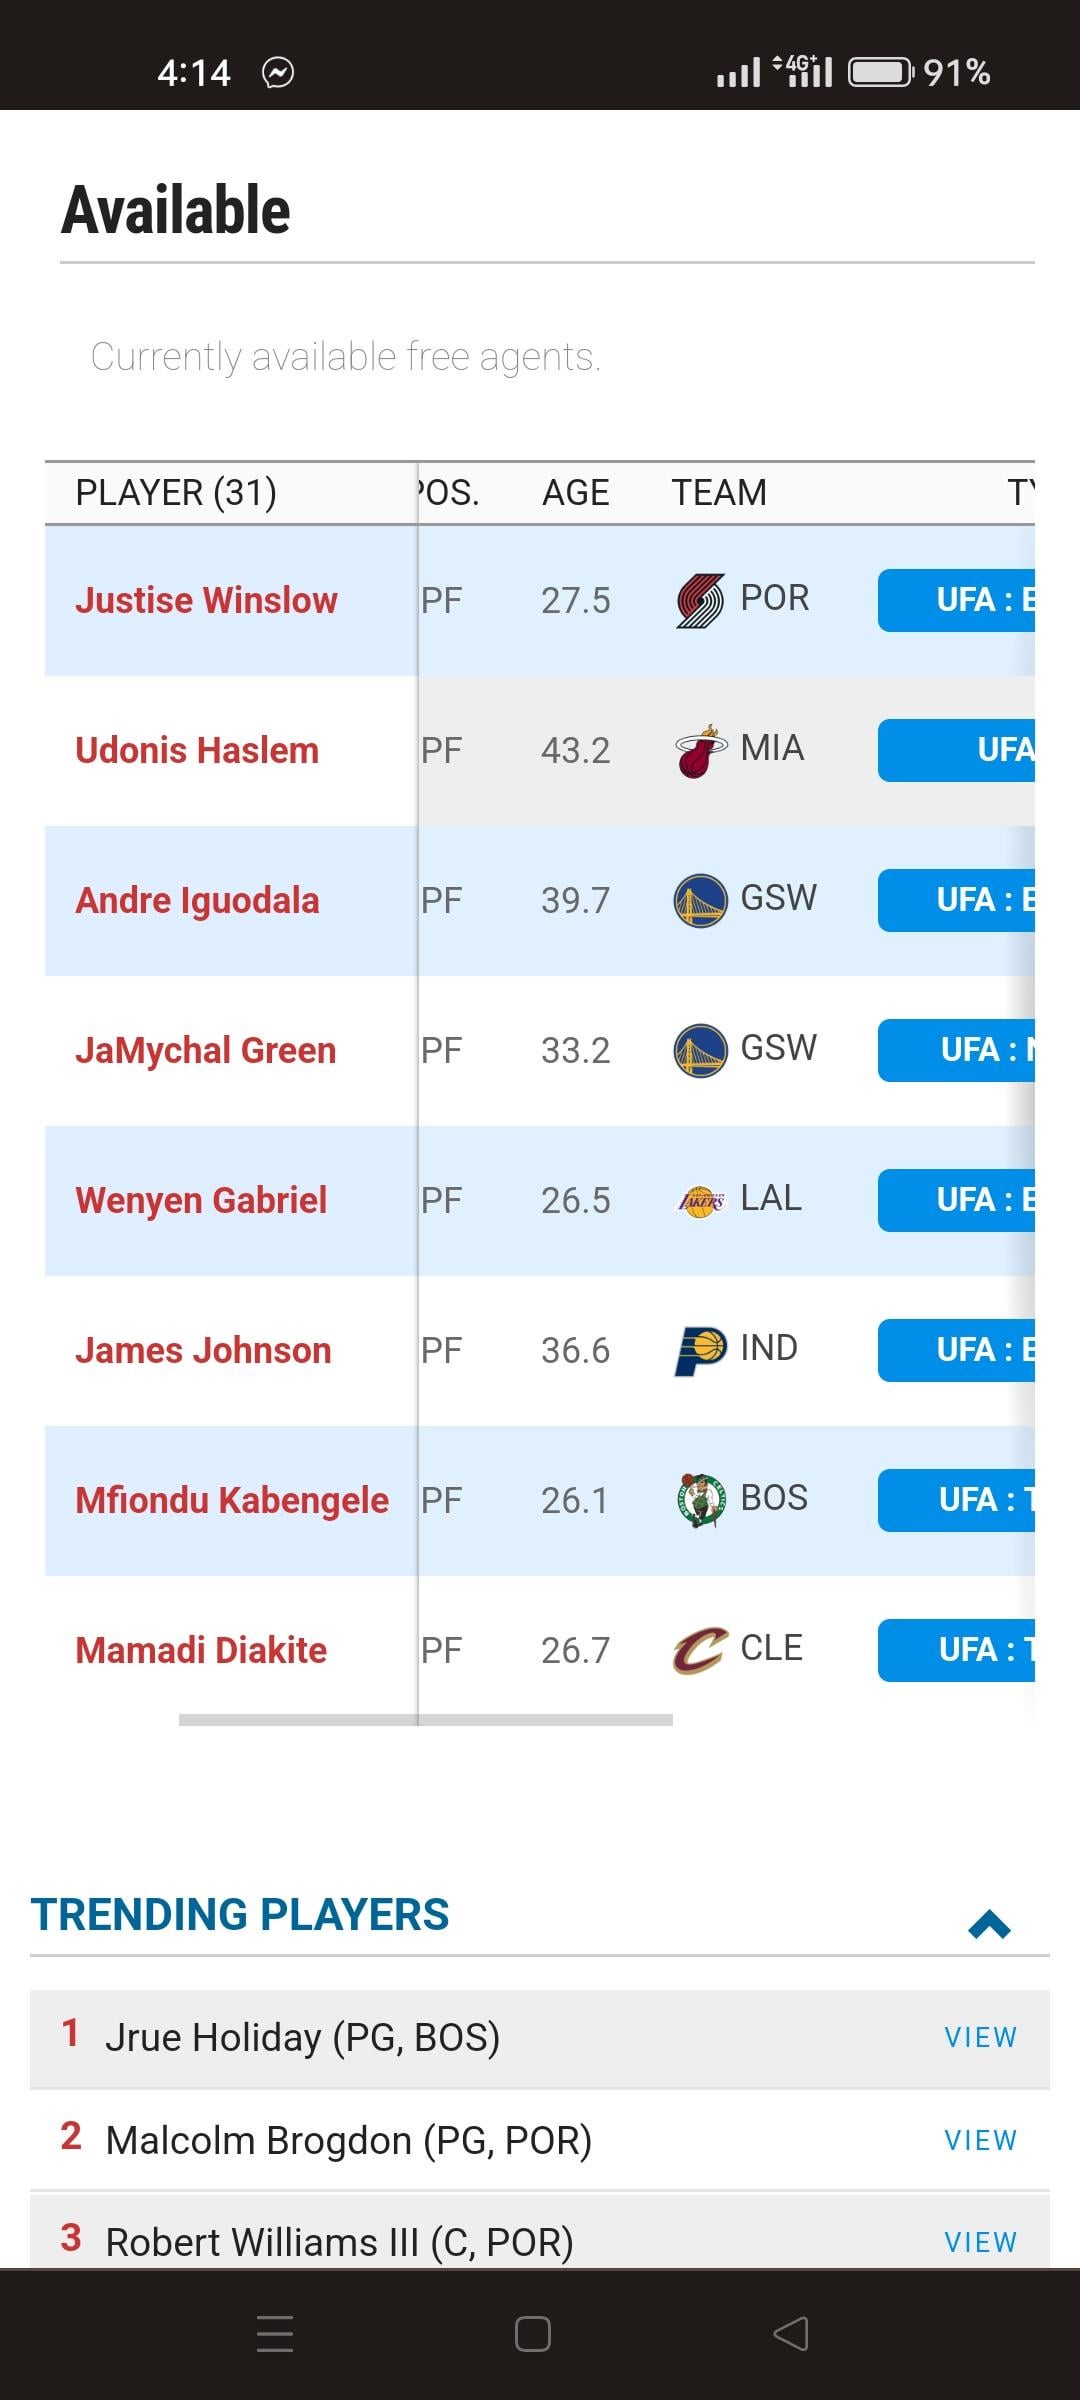Open Udonis Haslem player link

[197, 751]
